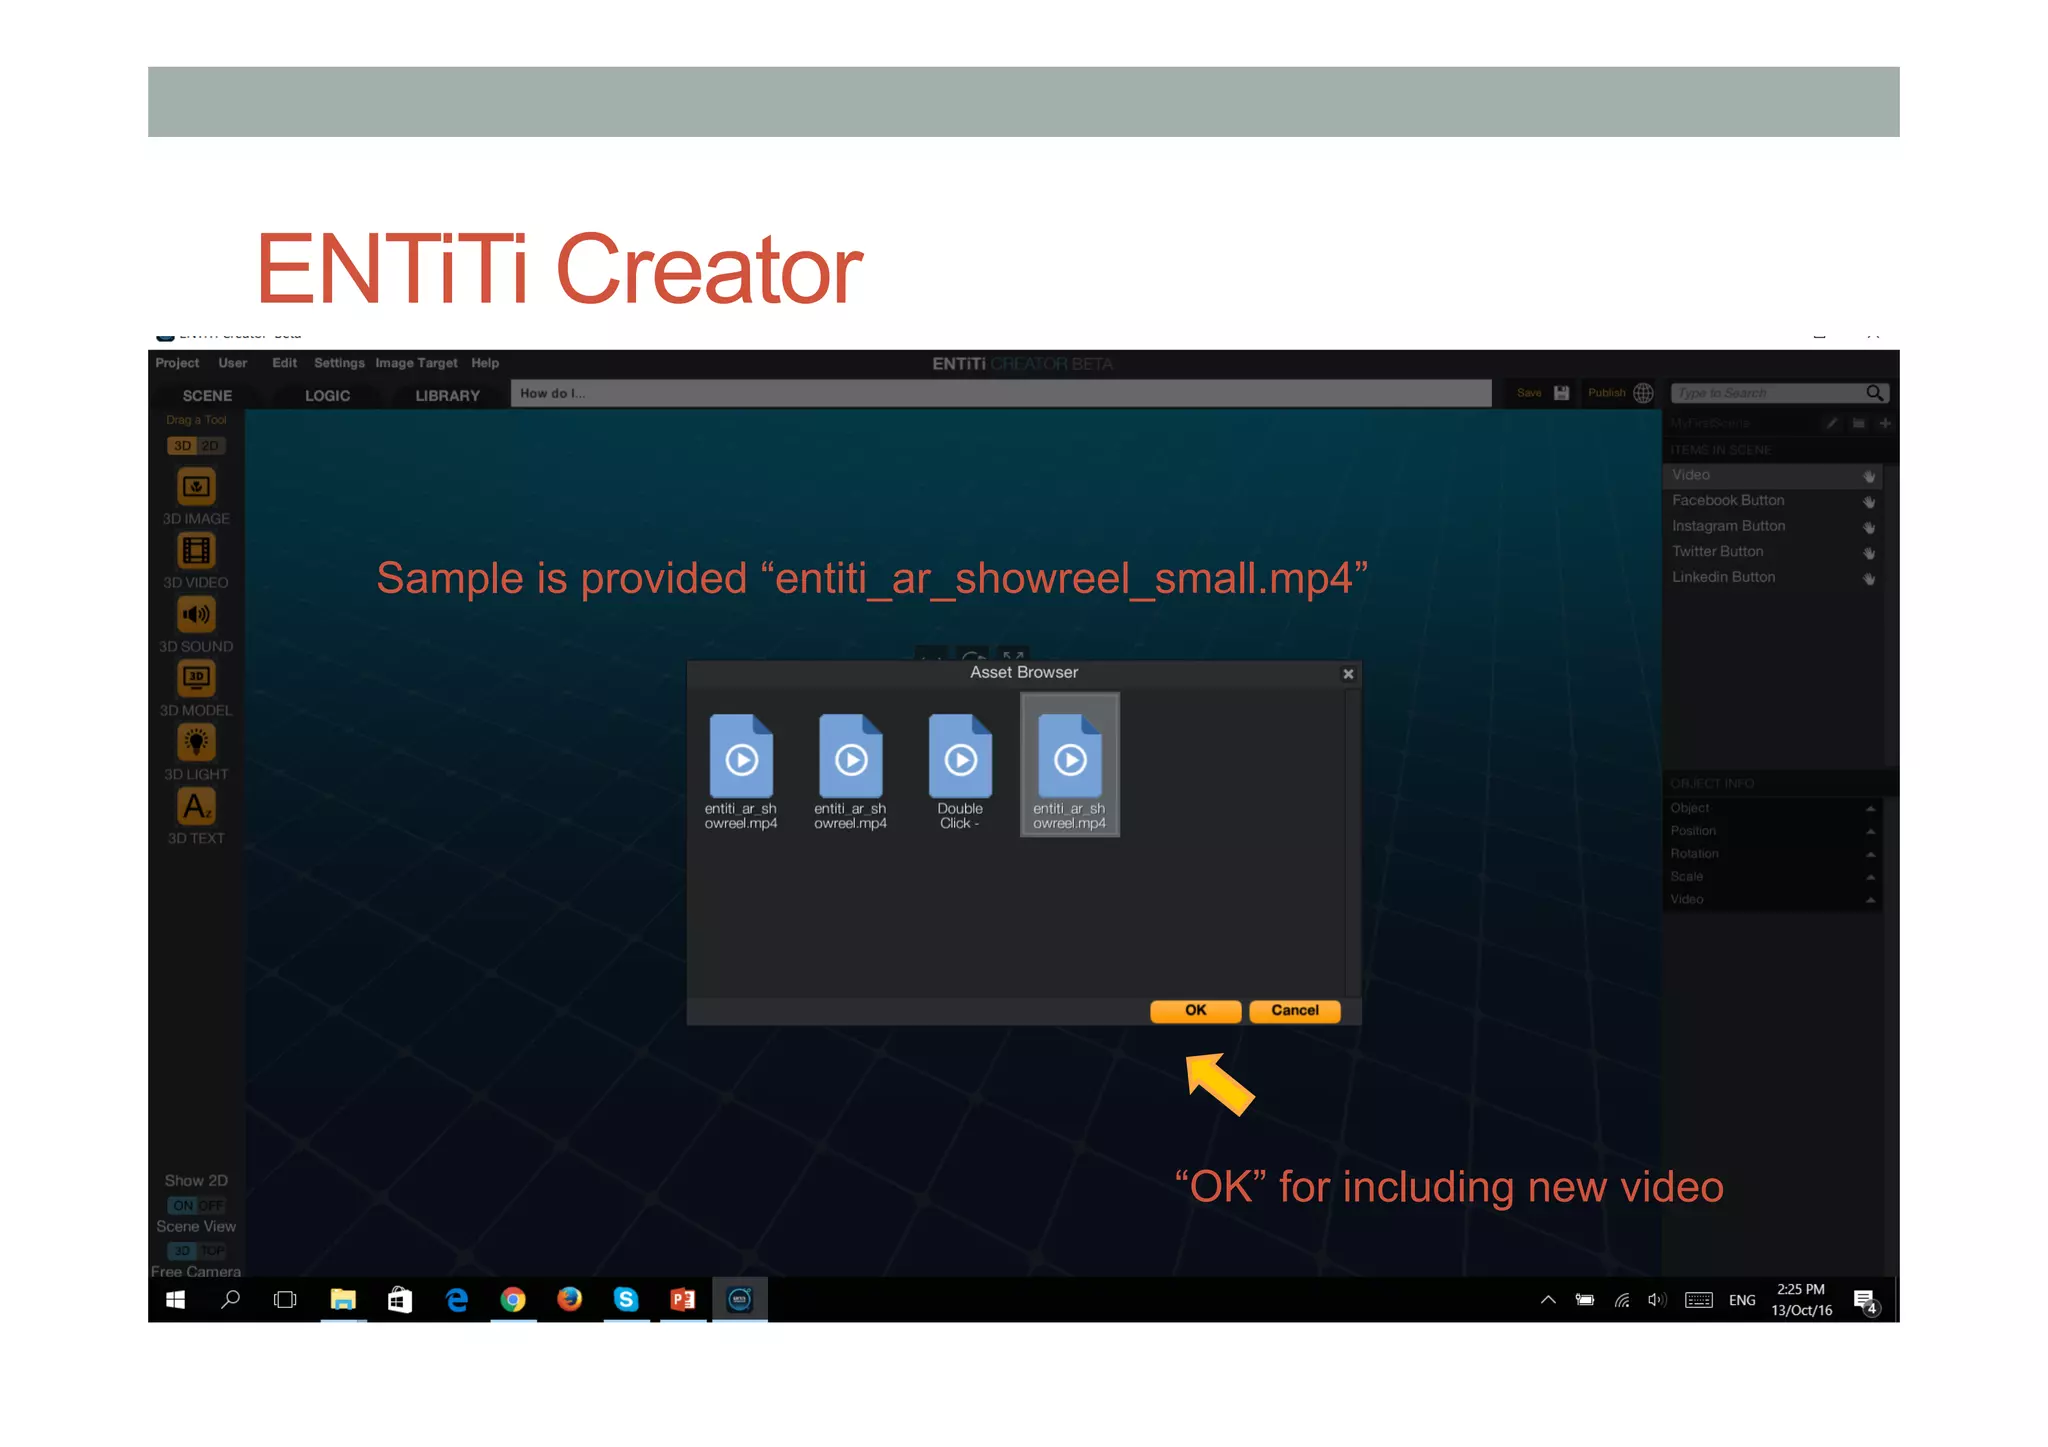Turn Show 2D OFF
The width and height of the screenshot is (2048, 1447).
pos(211,1206)
